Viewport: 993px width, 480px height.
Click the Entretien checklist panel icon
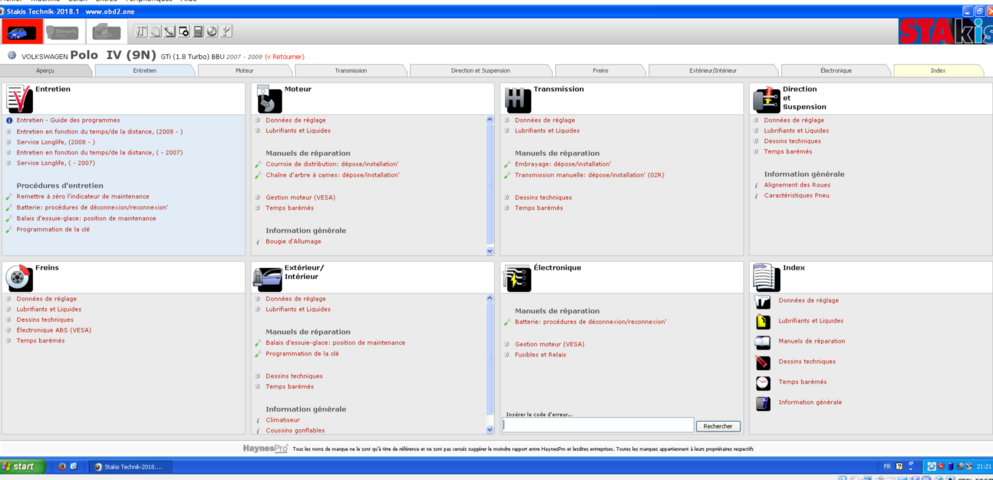(19, 99)
